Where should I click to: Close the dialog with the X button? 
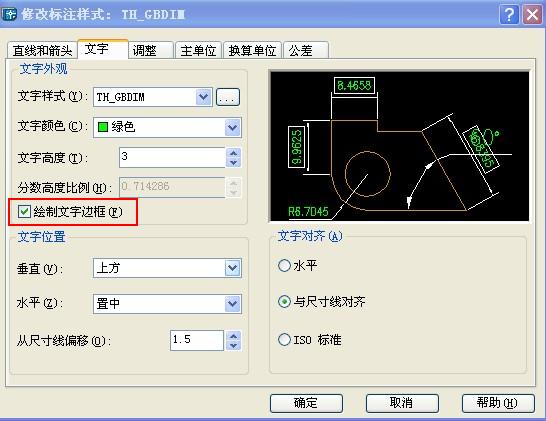pos(532,15)
